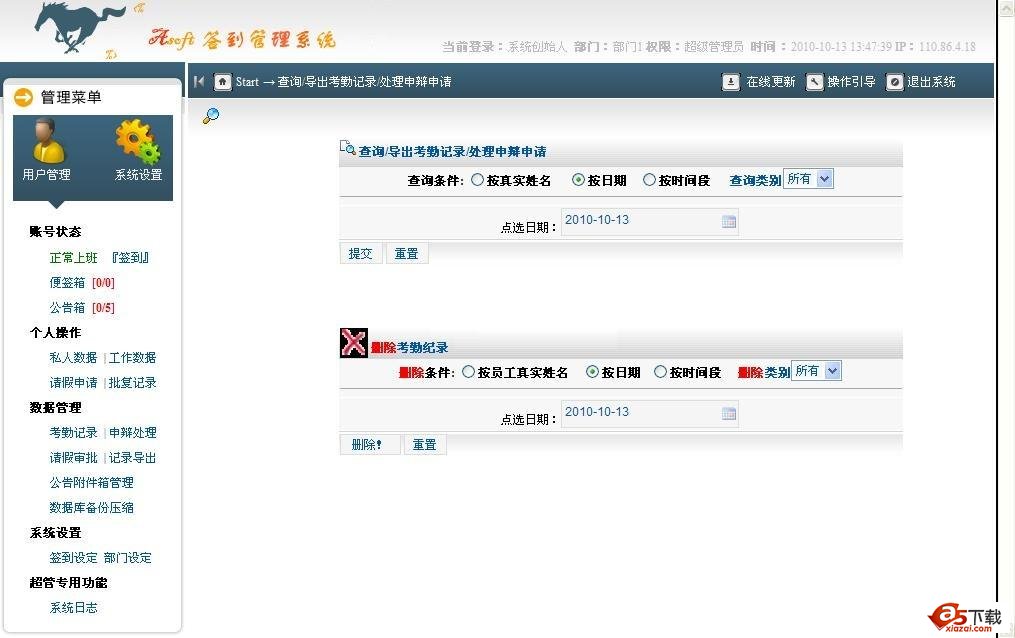1015x638 pixels.
Task: Select delete condition 按时间段 radio
Action: point(660,372)
